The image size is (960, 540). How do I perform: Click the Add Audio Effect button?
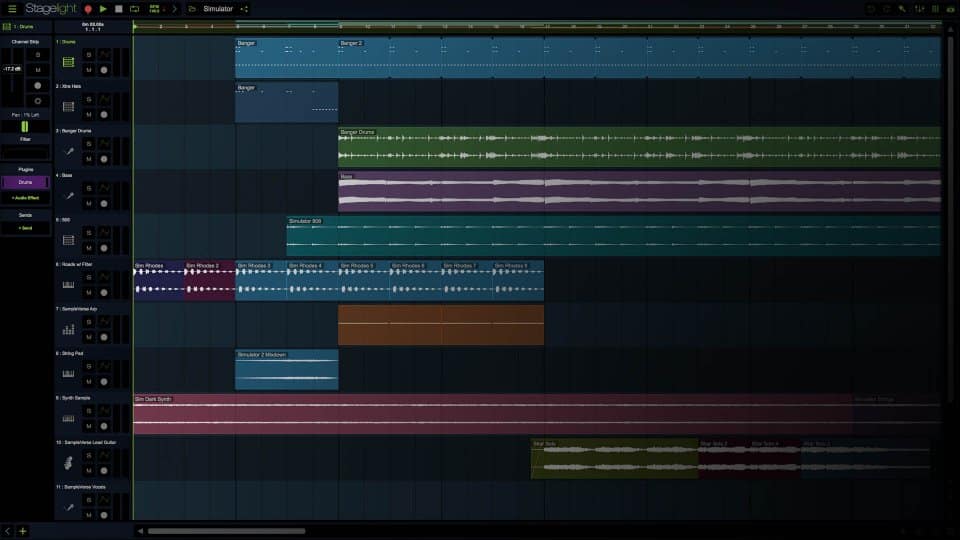[x=25, y=198]
